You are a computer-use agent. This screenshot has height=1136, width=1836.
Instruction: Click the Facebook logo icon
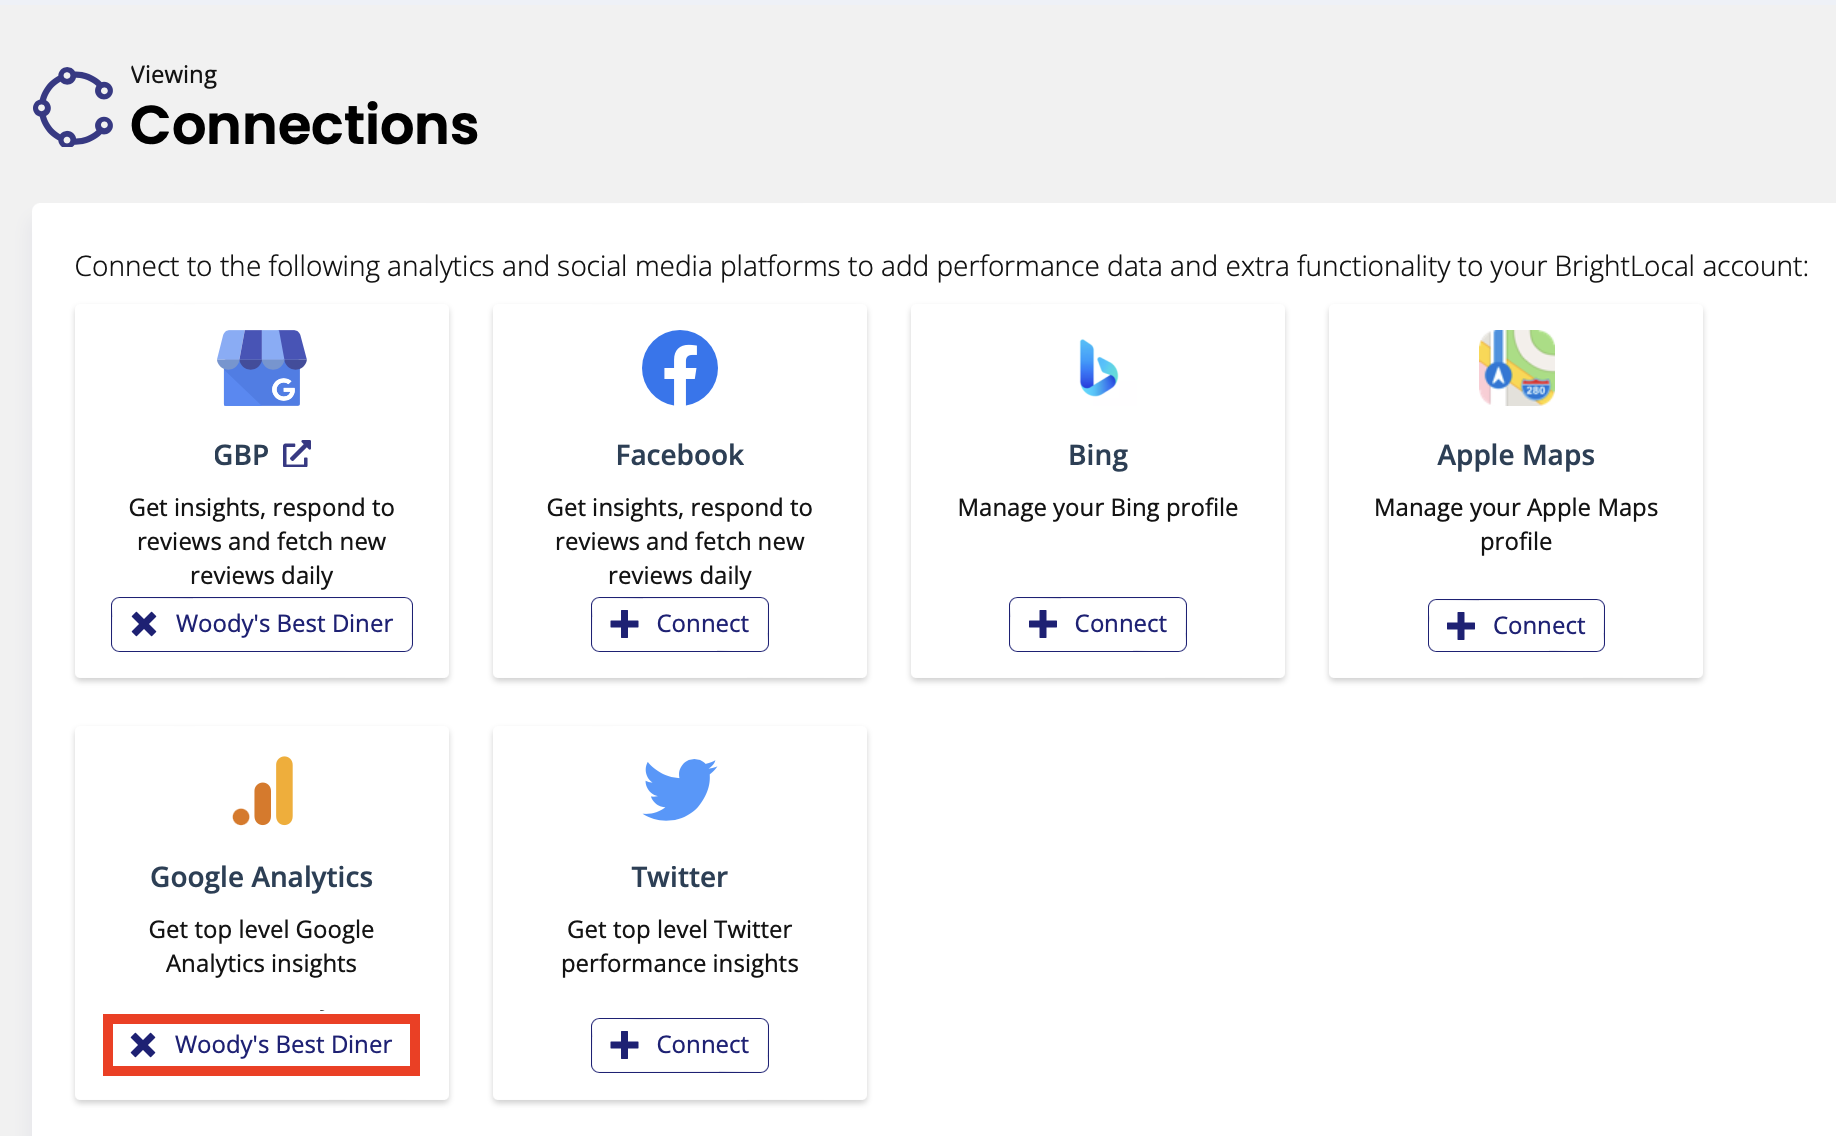[680, 368]
